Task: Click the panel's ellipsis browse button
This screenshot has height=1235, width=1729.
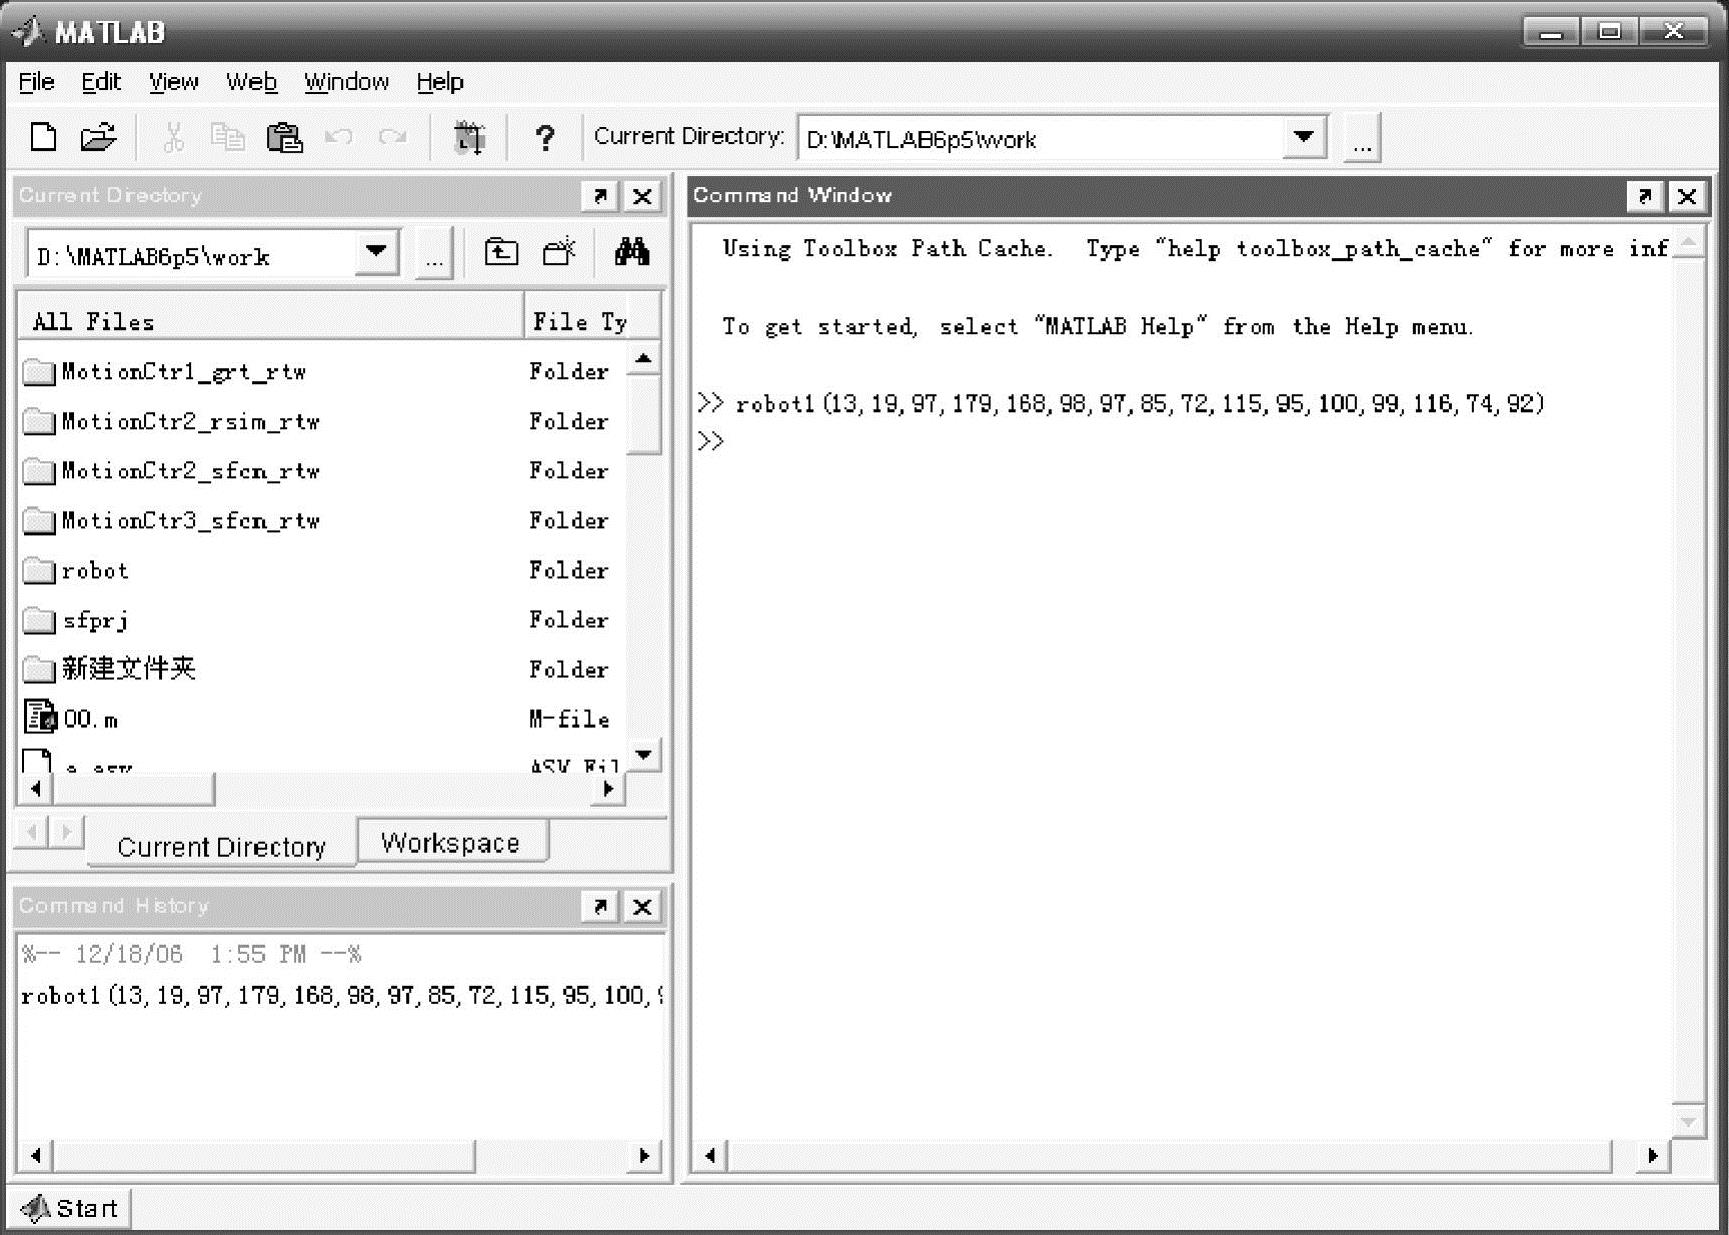Action: (x=434, y=254)
